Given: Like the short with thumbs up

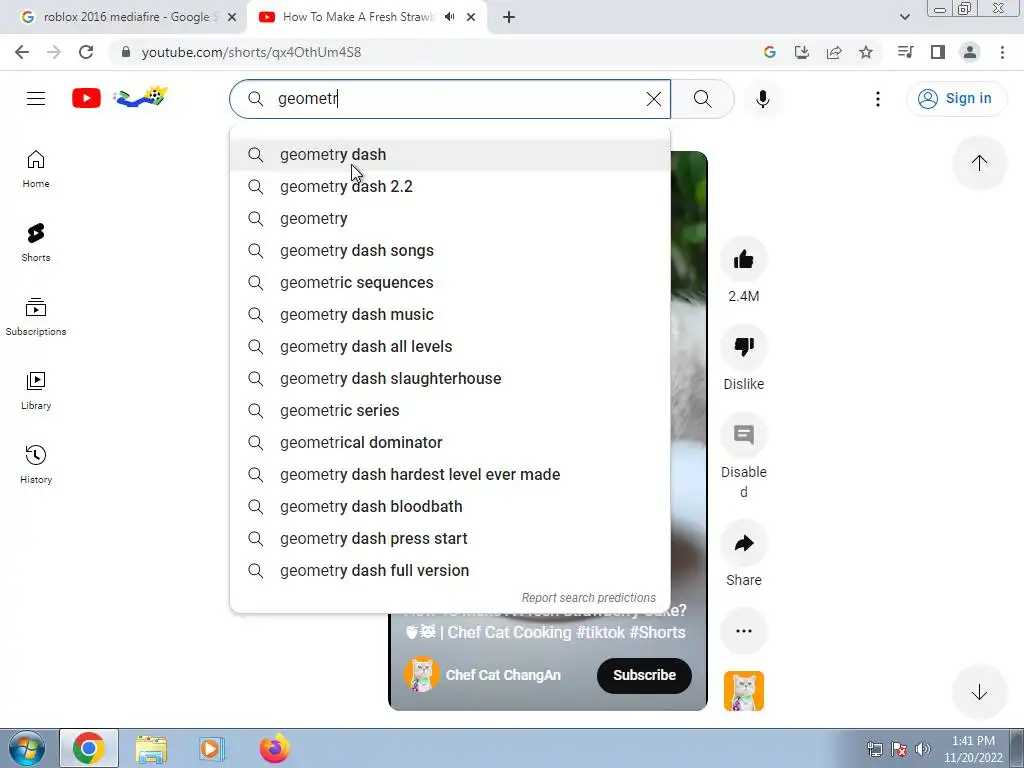Looking at the screenshot, I should [x=743, y=259].
